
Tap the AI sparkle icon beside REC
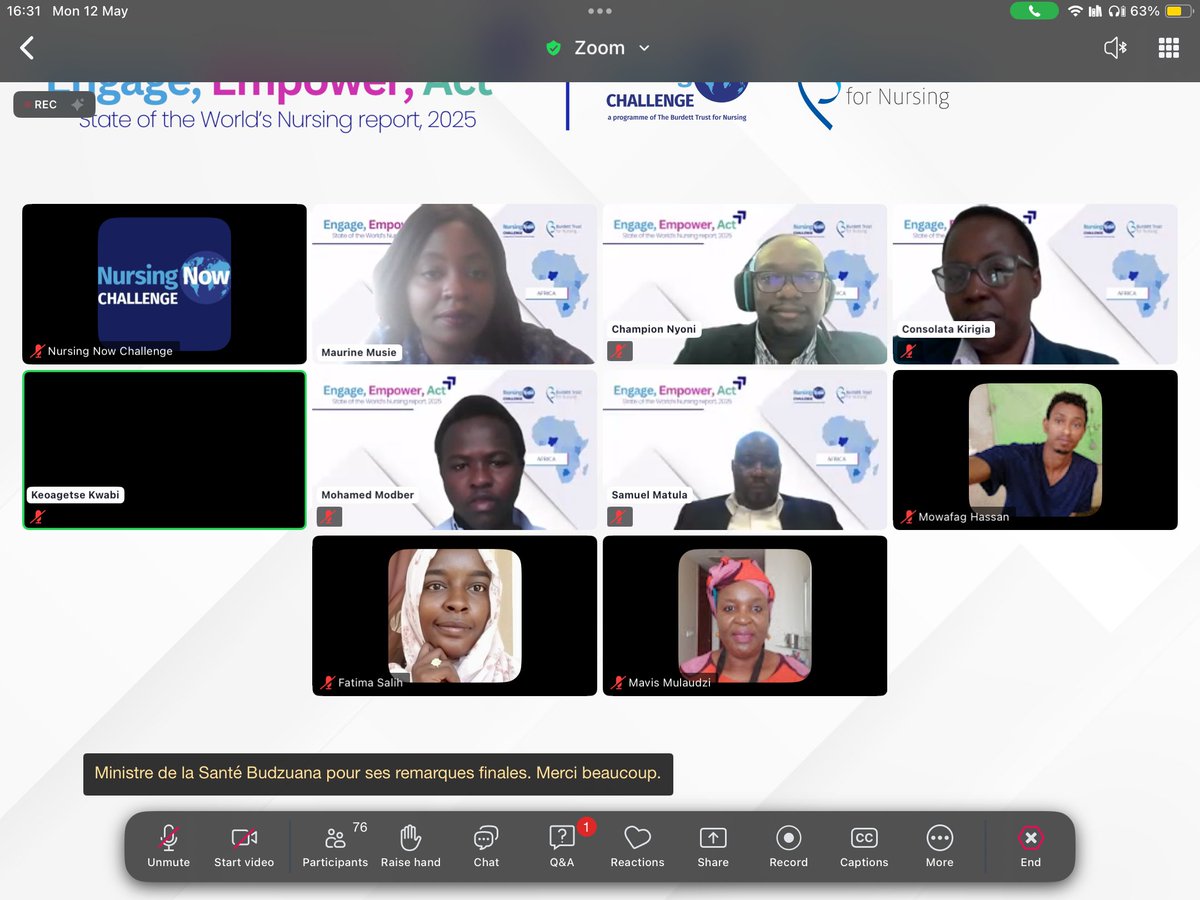[77, 105]
